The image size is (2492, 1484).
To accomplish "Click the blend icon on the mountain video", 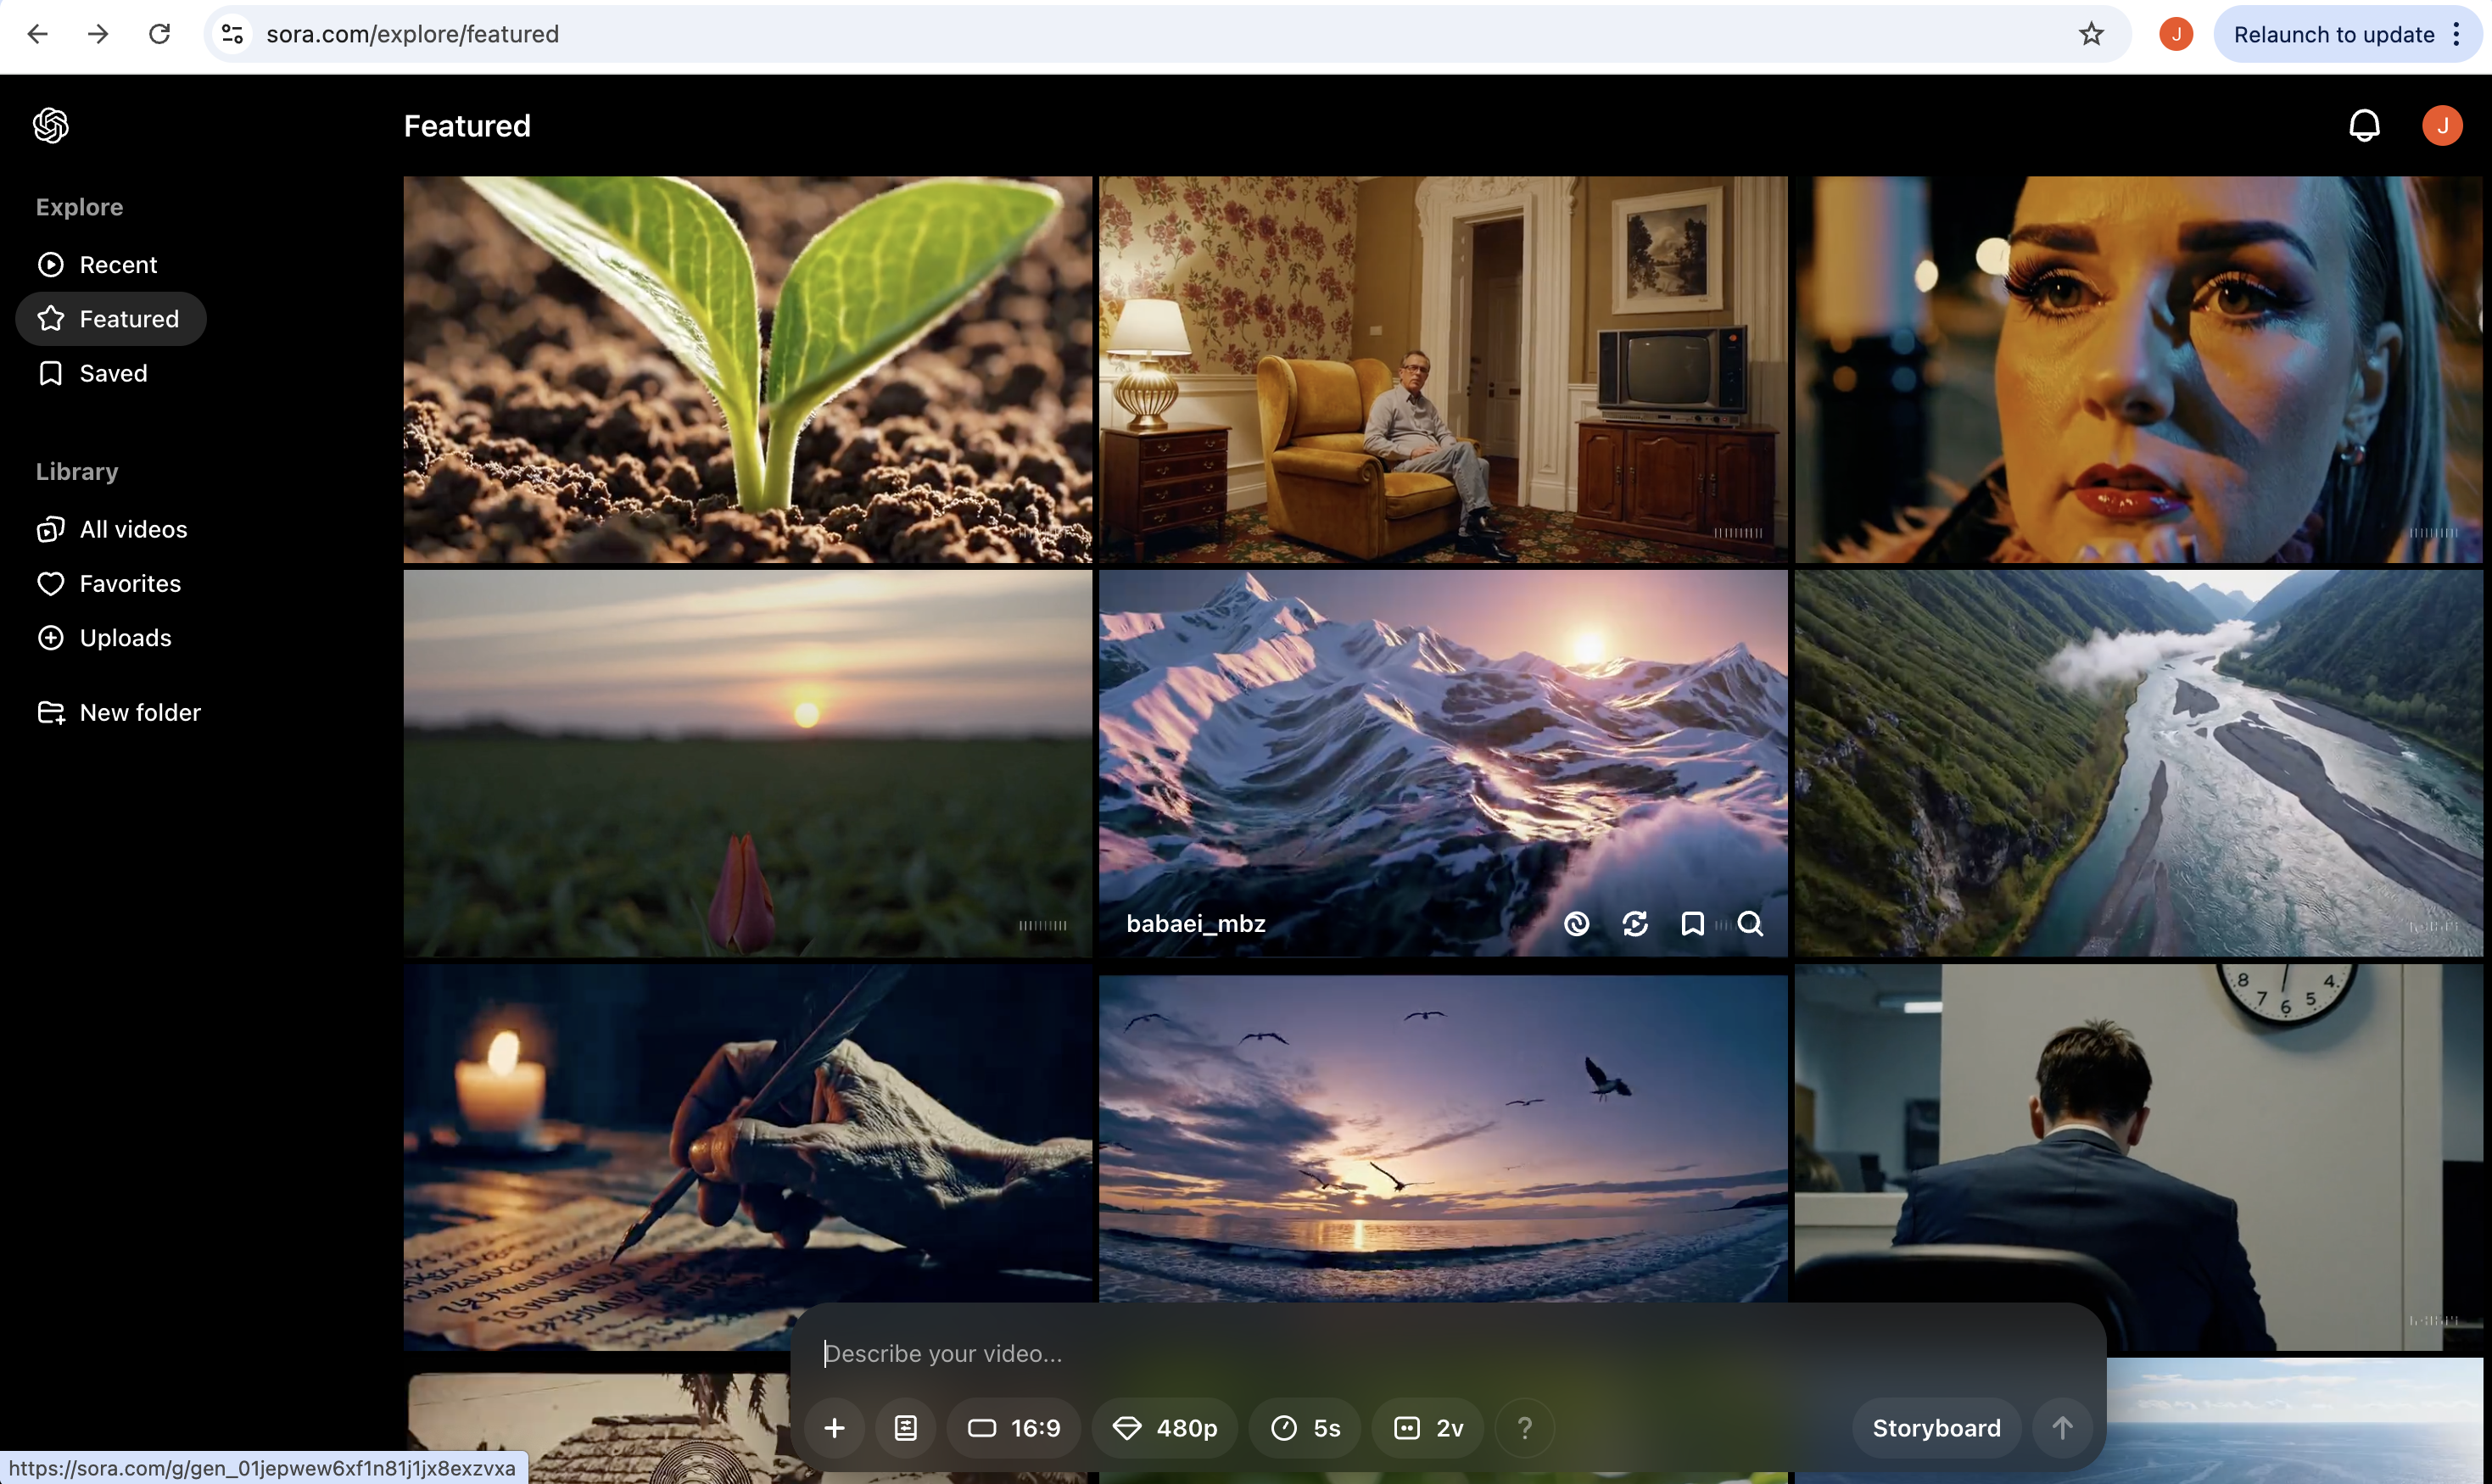I will (1577, 923).
